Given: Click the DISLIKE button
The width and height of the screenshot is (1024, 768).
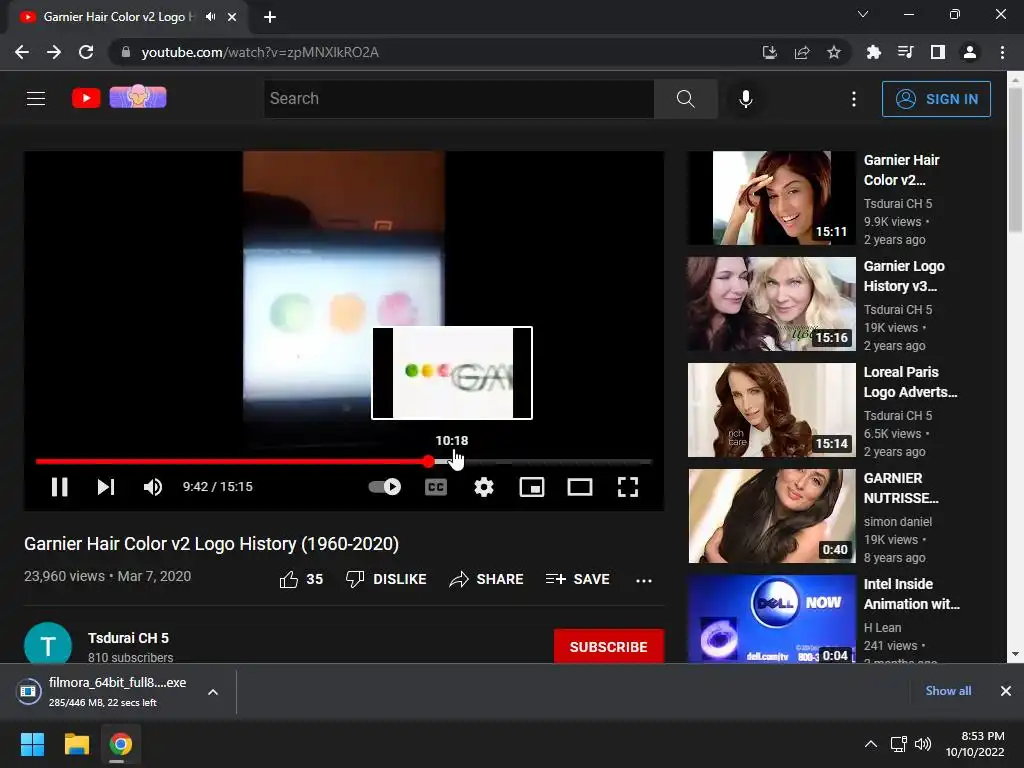Looking at the screenshot, I should [x=386, y=579].
